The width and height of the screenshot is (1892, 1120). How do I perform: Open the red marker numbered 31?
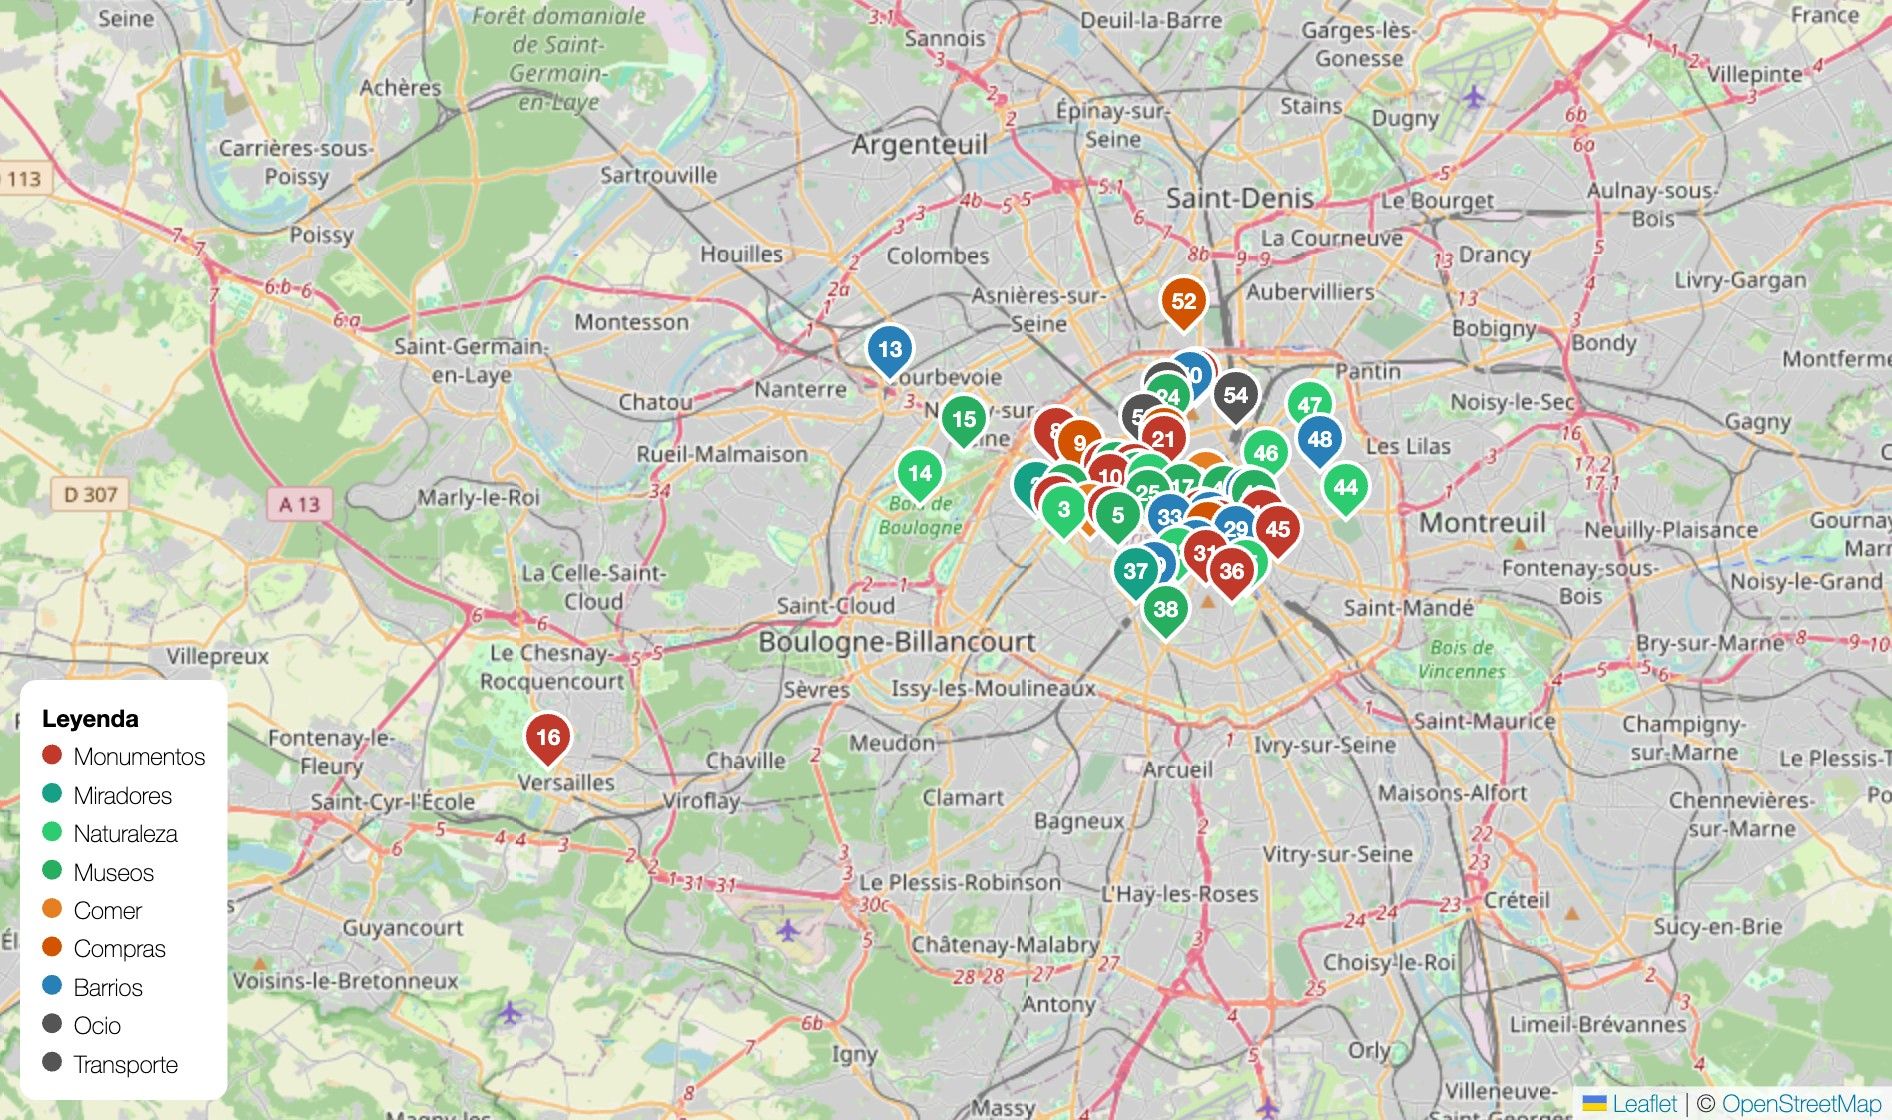coord(1204,553)
